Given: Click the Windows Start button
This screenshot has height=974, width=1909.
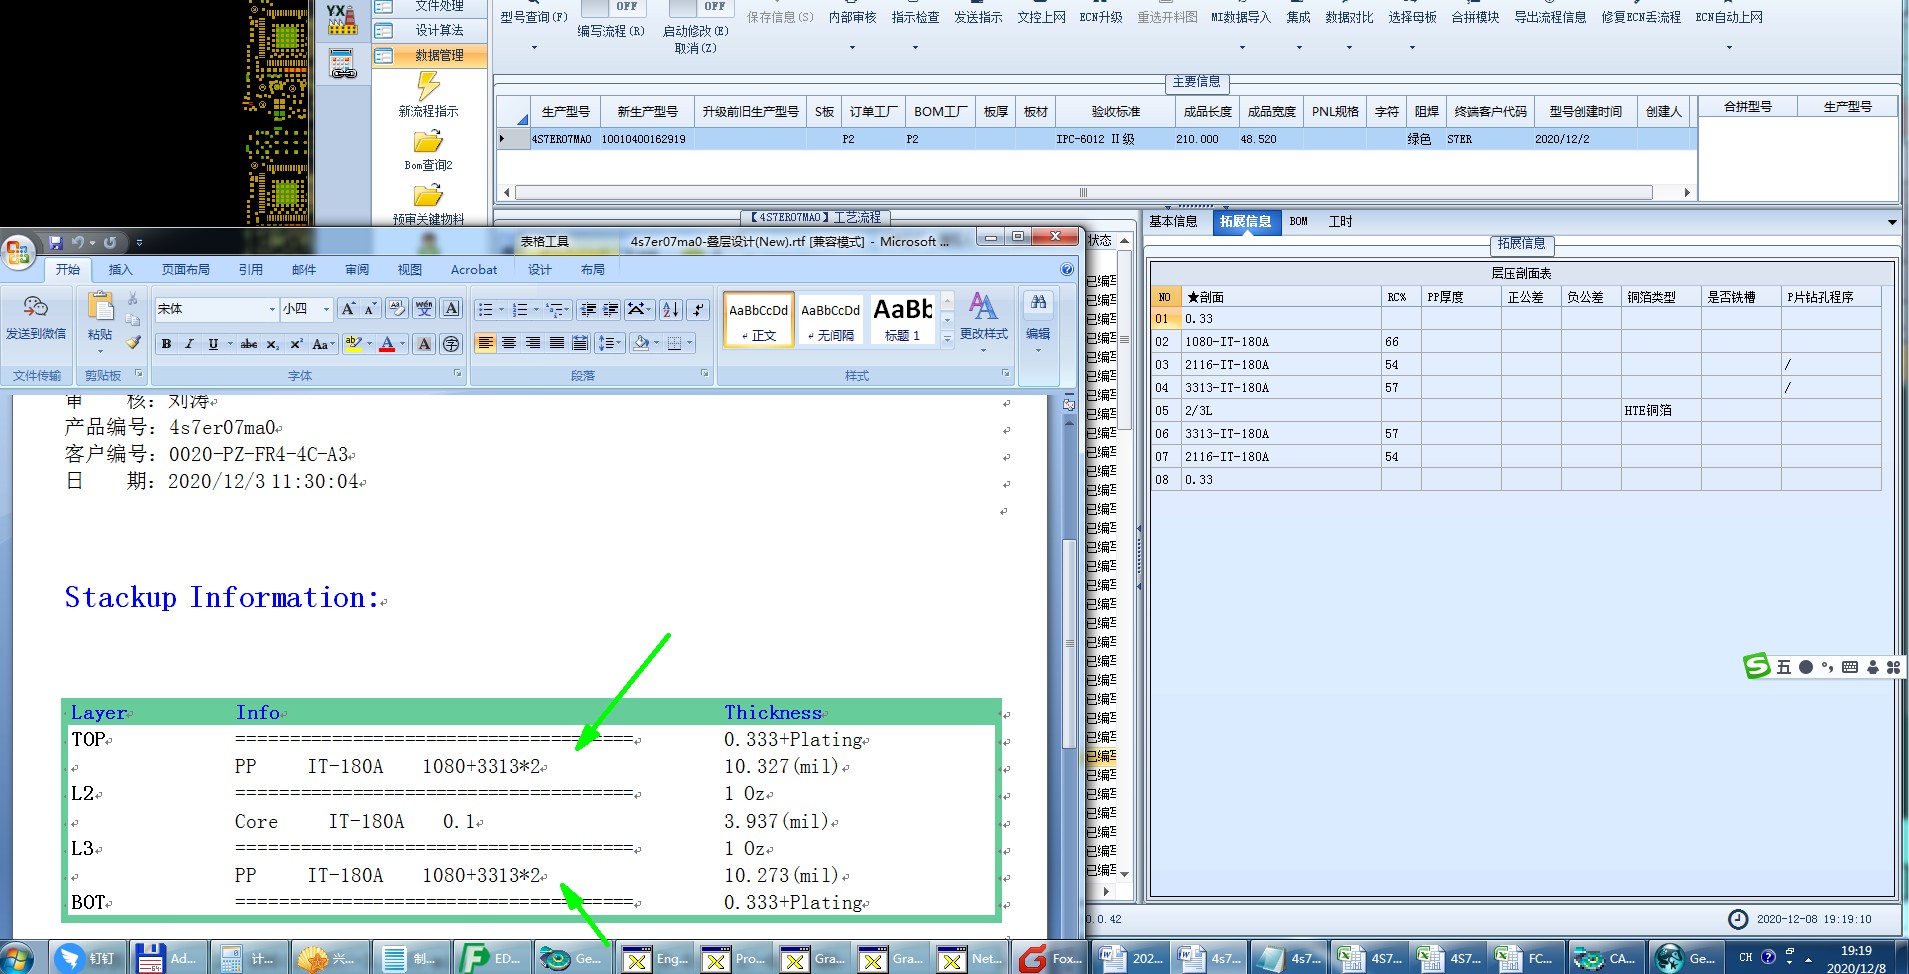Looking at the screenshot, I should tap(18, 958).
